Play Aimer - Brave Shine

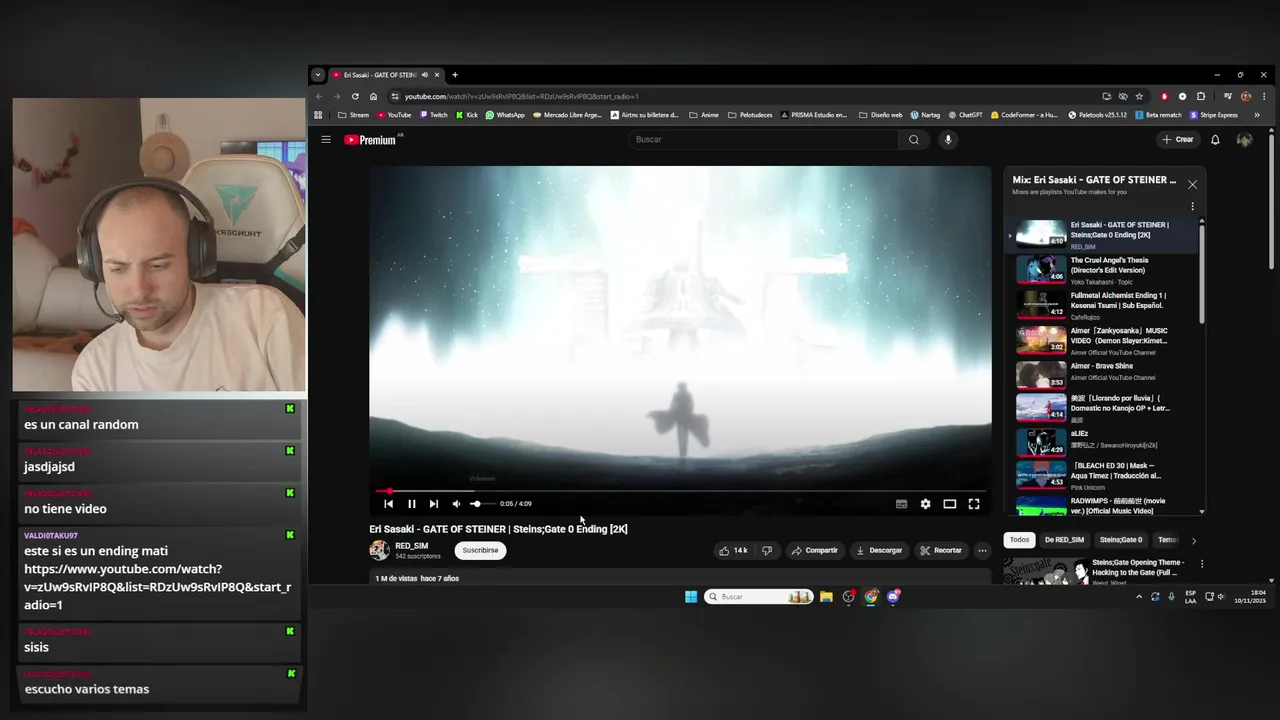(x=1104, y=375)
